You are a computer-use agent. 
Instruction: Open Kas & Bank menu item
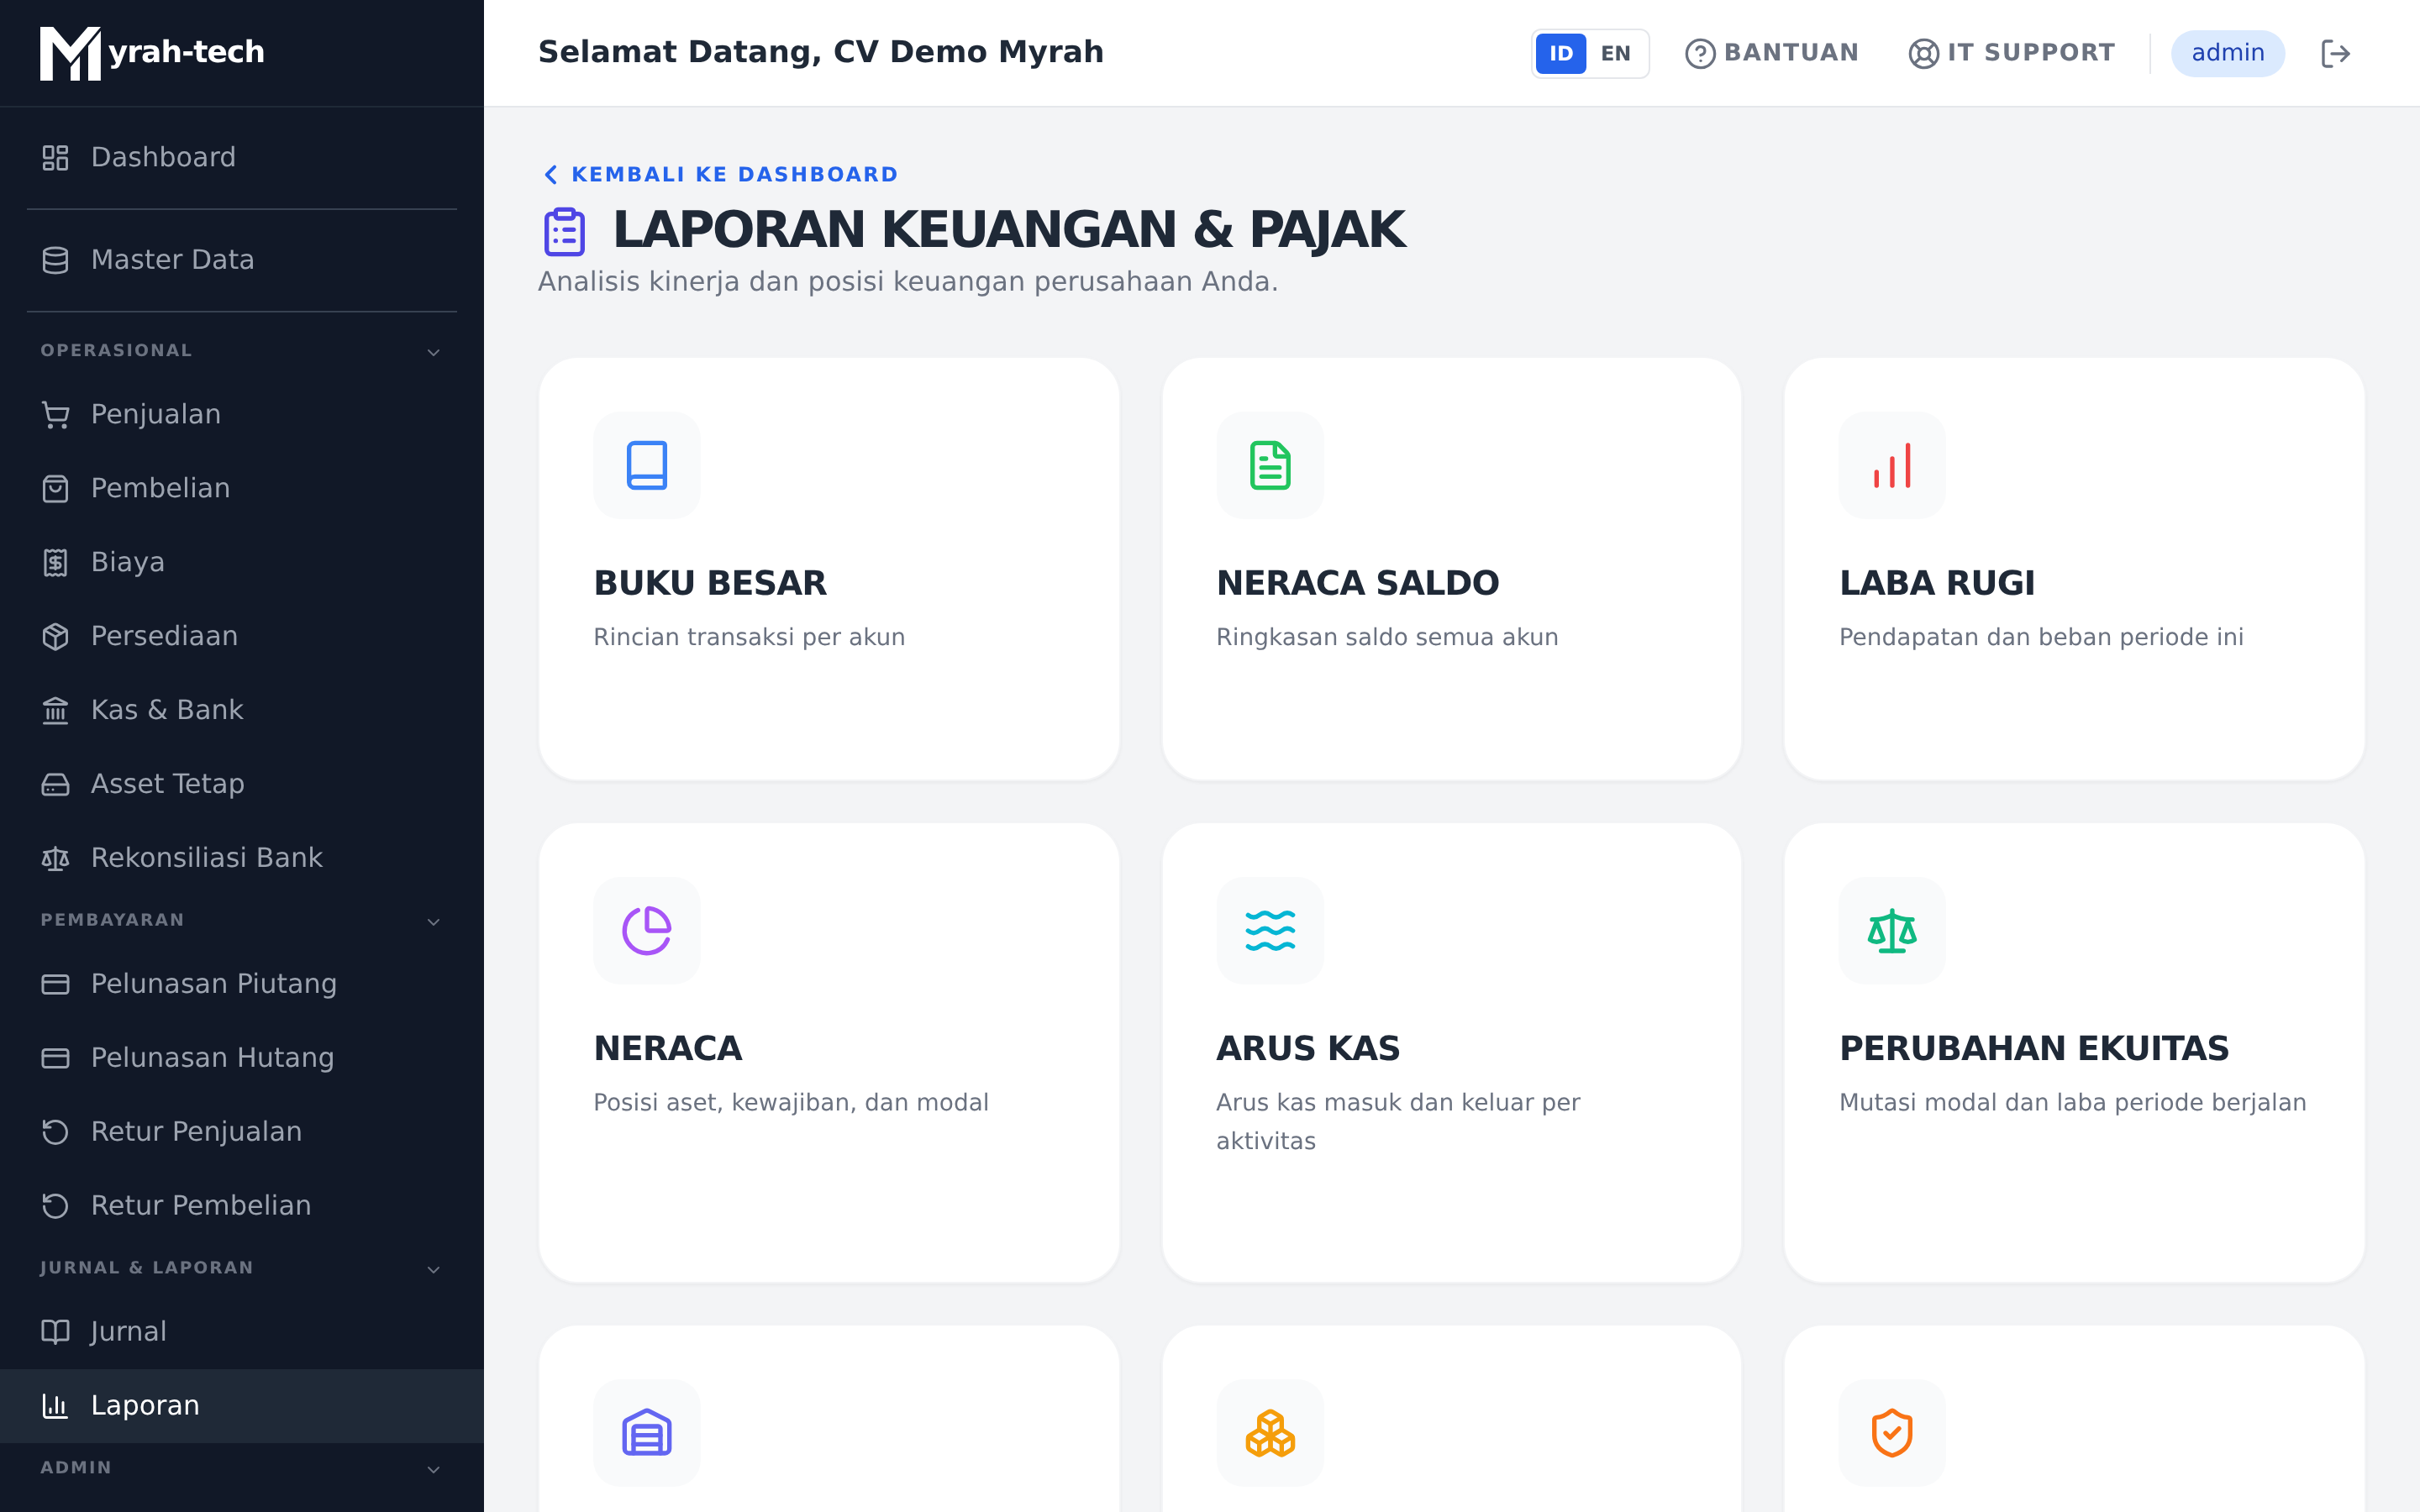(x=242, y=710)
